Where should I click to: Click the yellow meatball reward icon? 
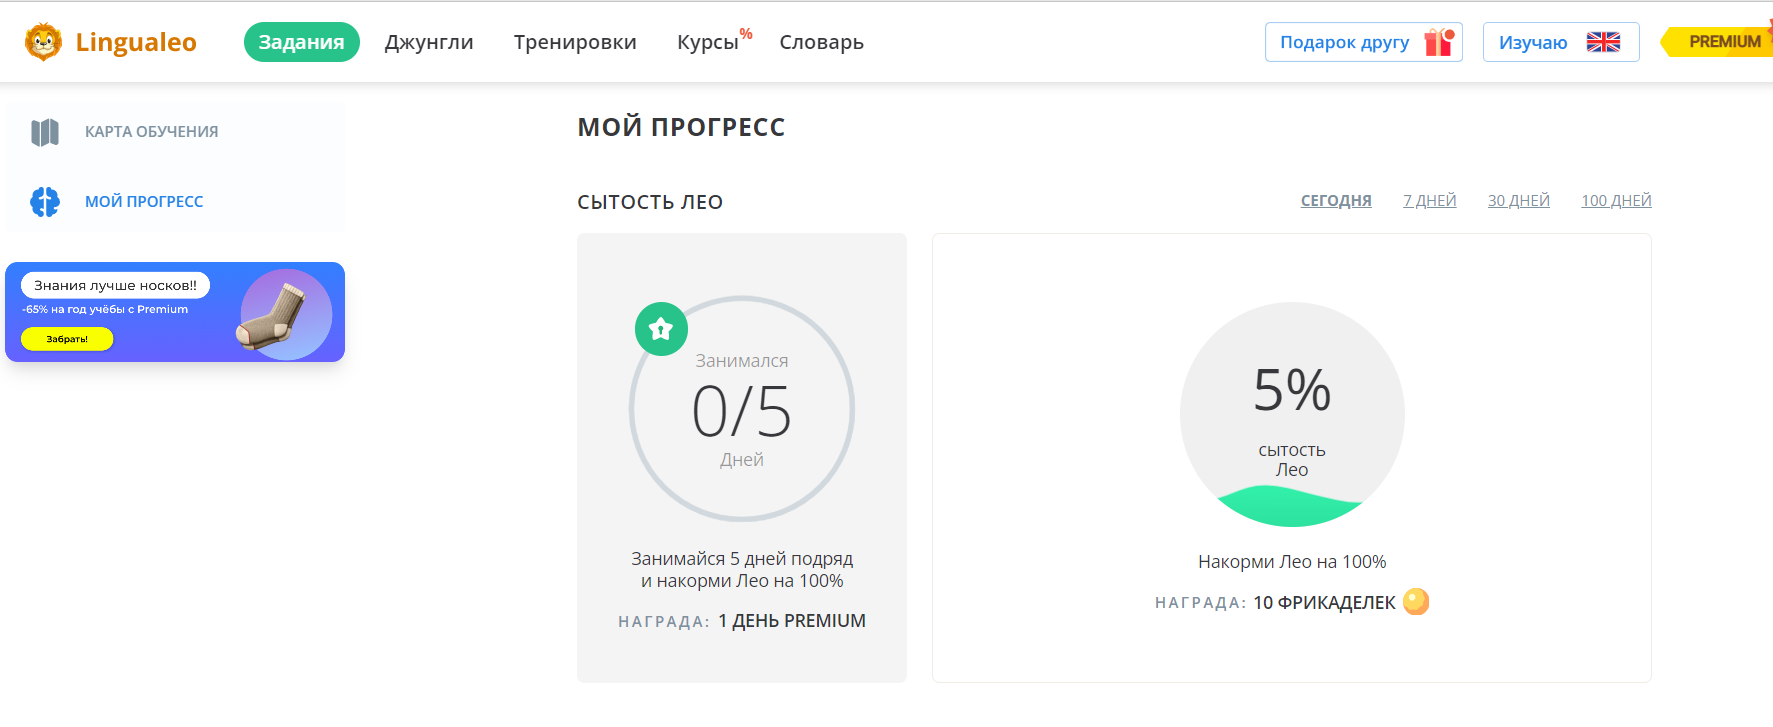pyautogui.click(x=1416, y=601)
